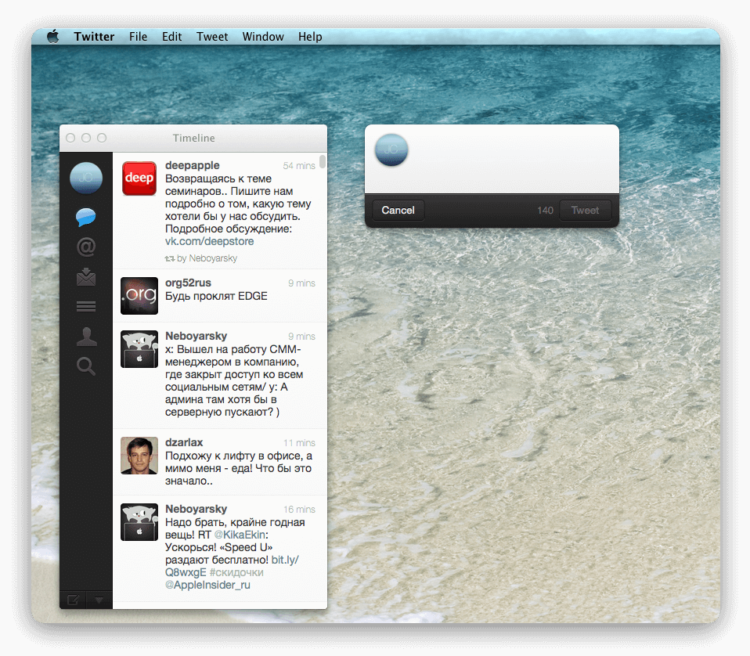Image resolution: width=750 pixels, height=656 pixels.
Task: Click the 54 mins timestamp
Action: pos(299,166)
